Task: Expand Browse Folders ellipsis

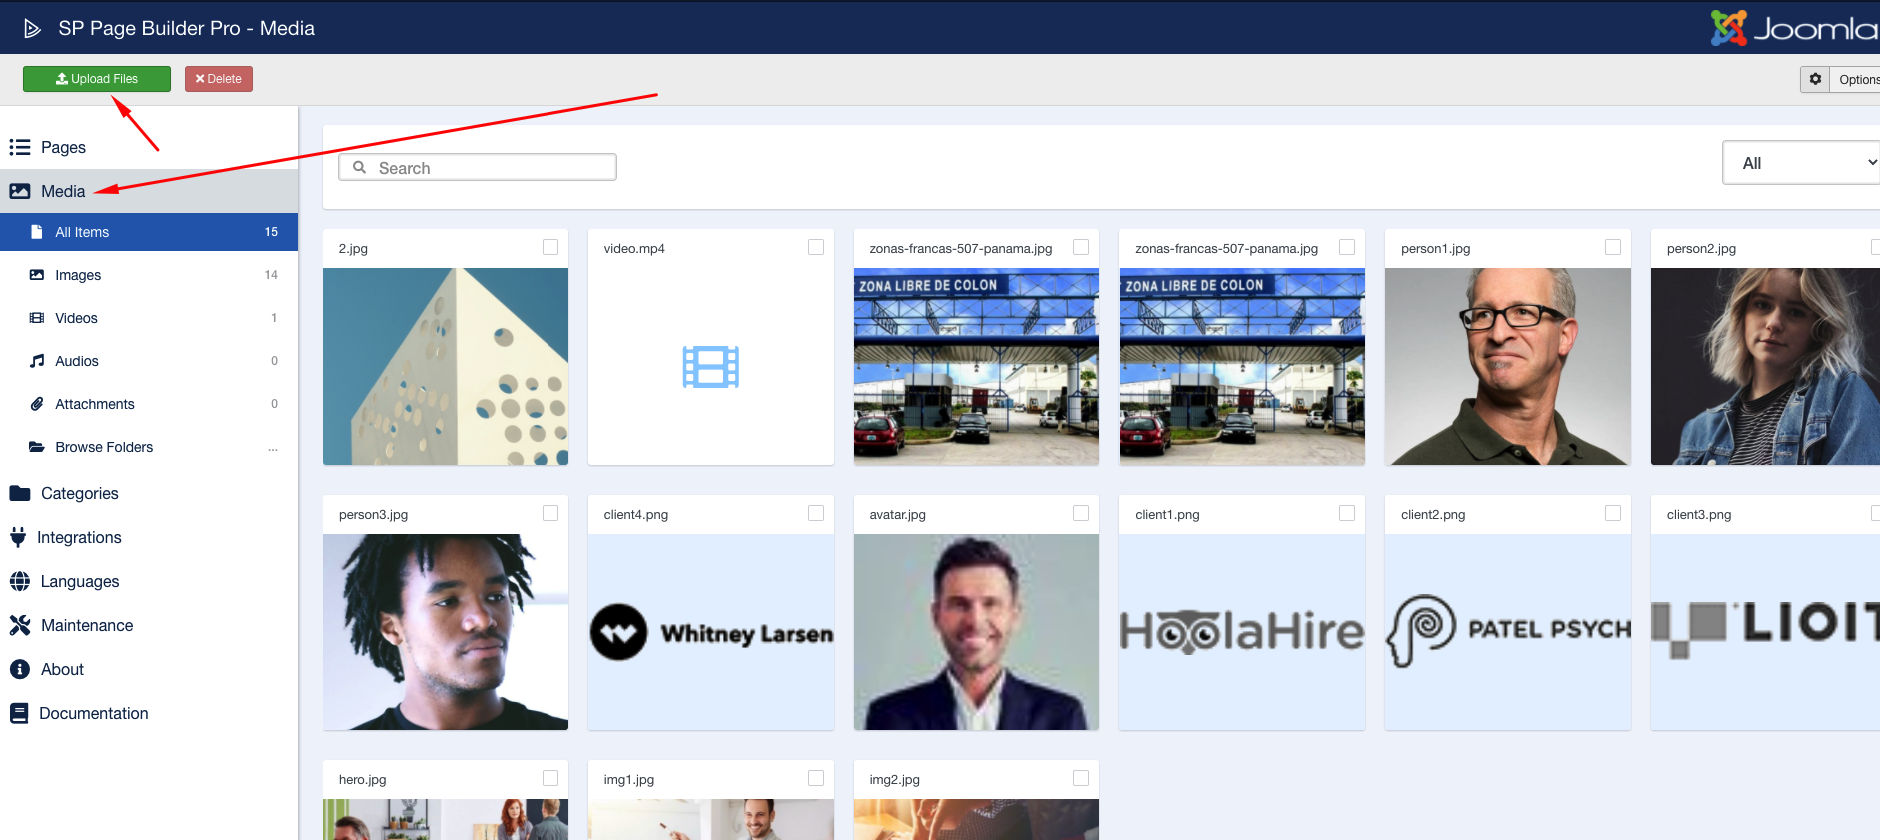Action: 273,448
